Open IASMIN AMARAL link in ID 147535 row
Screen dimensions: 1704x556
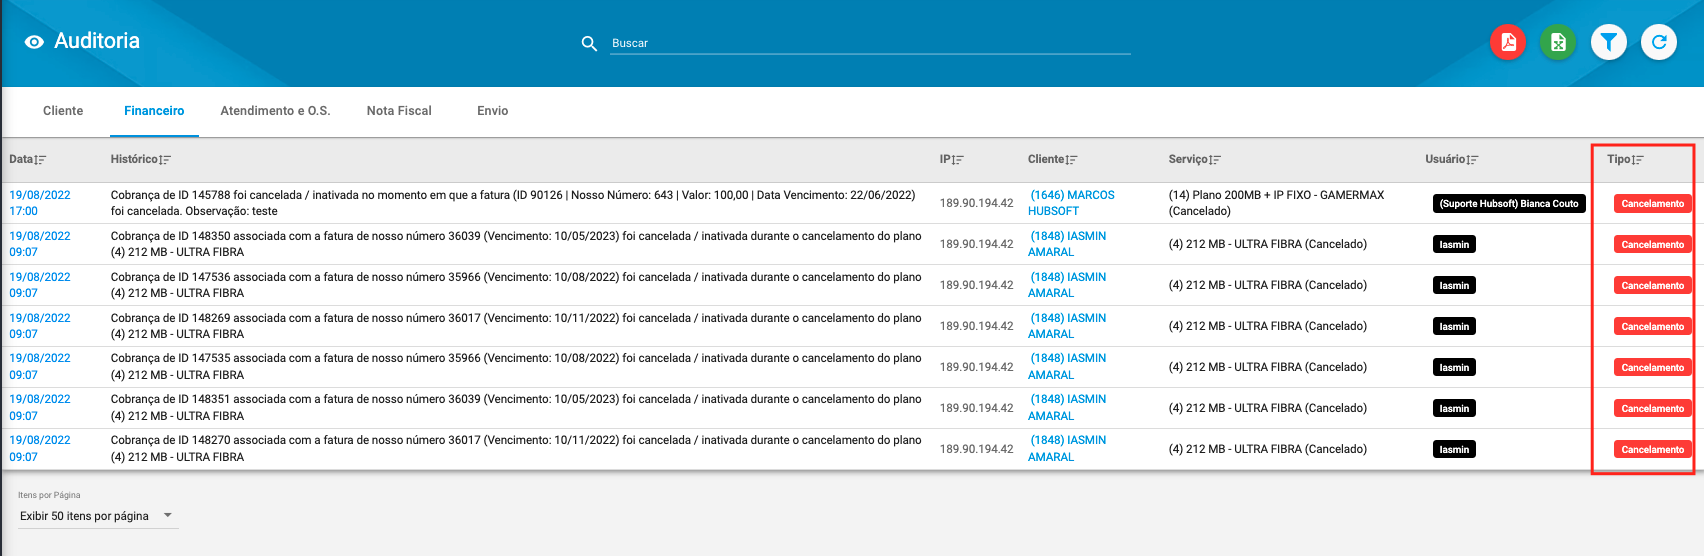click(x=1067, y=367)
